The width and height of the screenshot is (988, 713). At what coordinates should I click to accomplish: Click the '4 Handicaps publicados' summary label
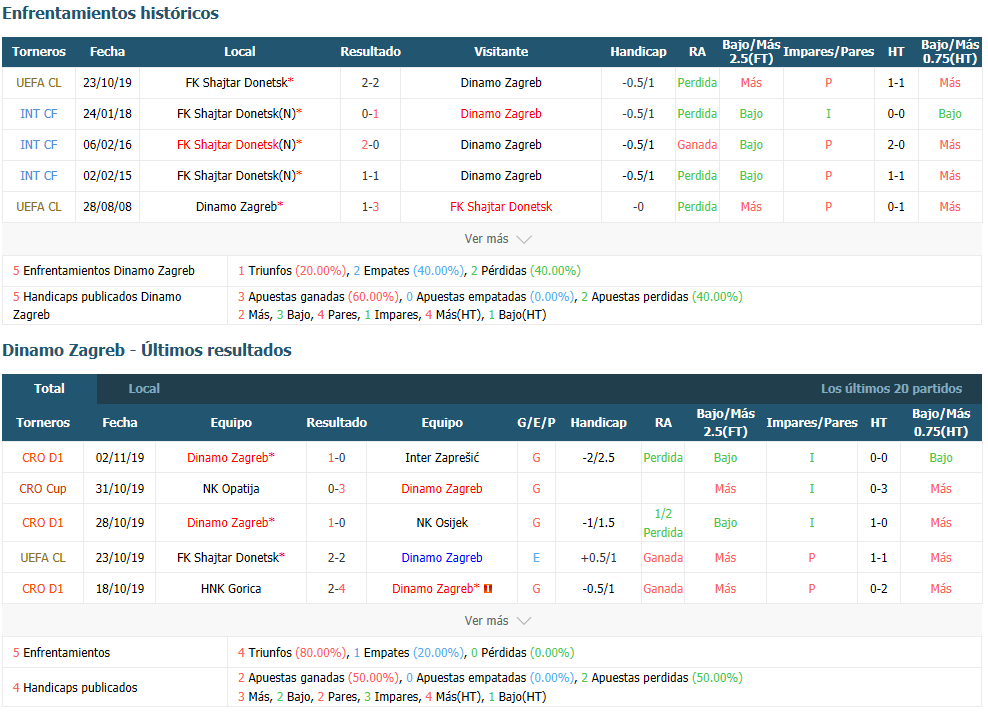(75, 687)
